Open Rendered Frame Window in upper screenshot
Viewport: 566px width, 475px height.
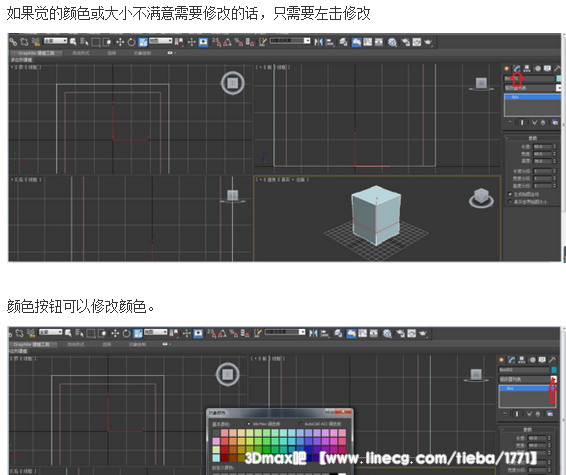[417, 42]
